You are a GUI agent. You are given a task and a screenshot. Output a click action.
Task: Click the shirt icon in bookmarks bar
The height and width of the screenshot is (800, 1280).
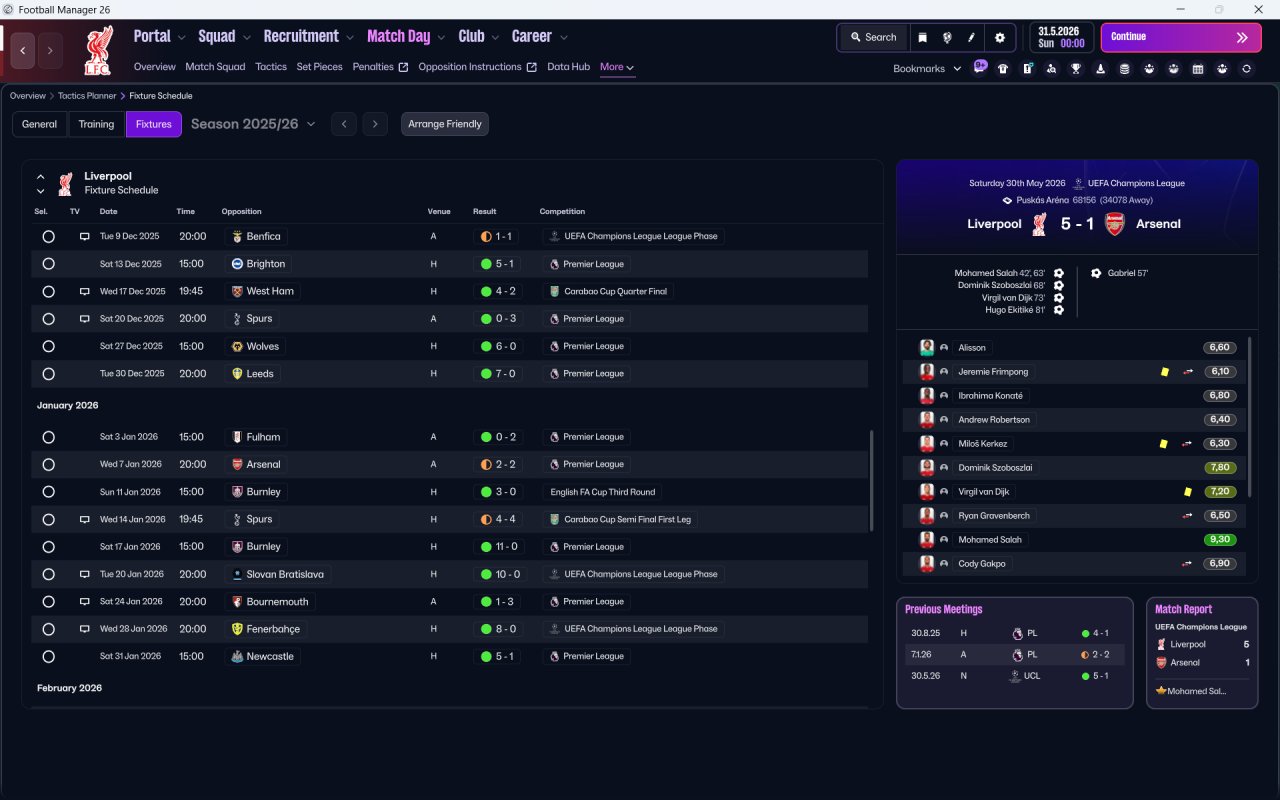pos(1003,69)
